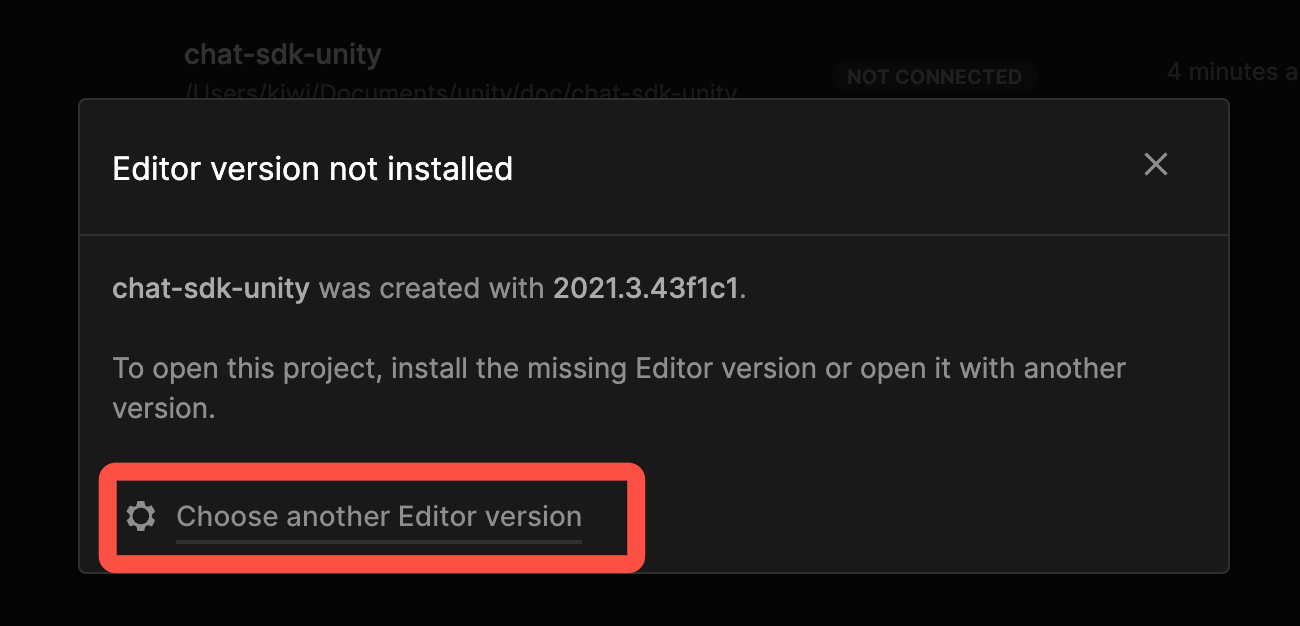Click the gear icon in the dialog
This screenshot has height=626, width=1300.
coord(141,516)
